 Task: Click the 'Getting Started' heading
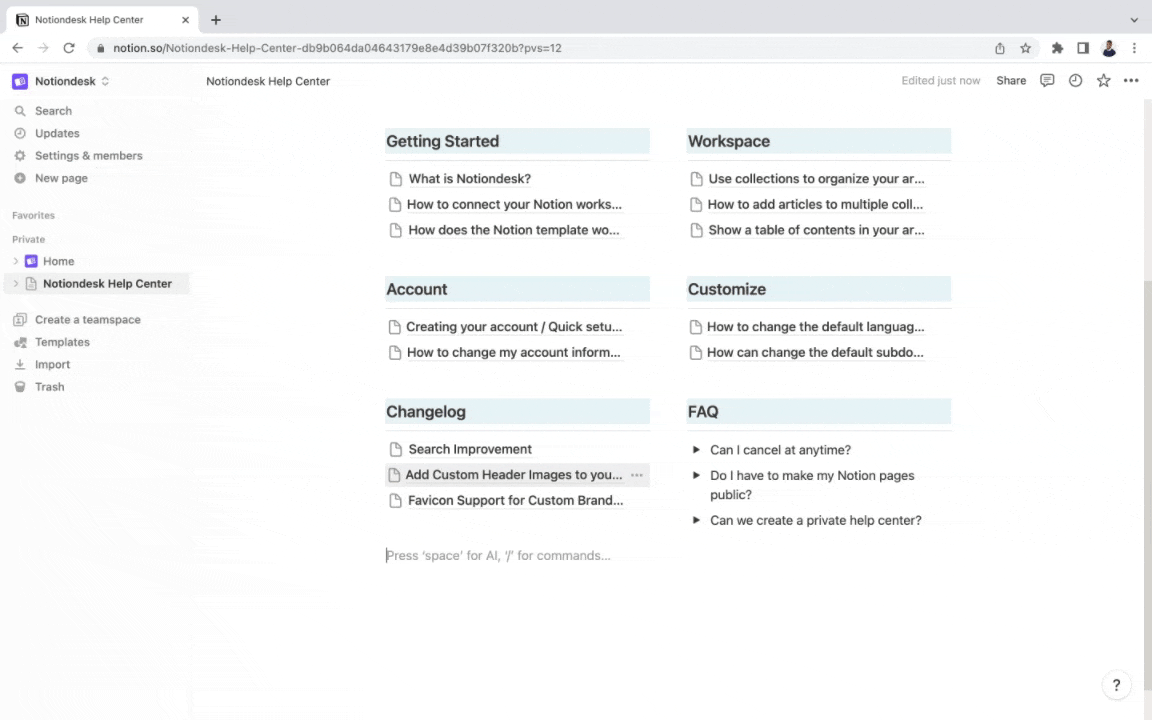tap(442, 141)
